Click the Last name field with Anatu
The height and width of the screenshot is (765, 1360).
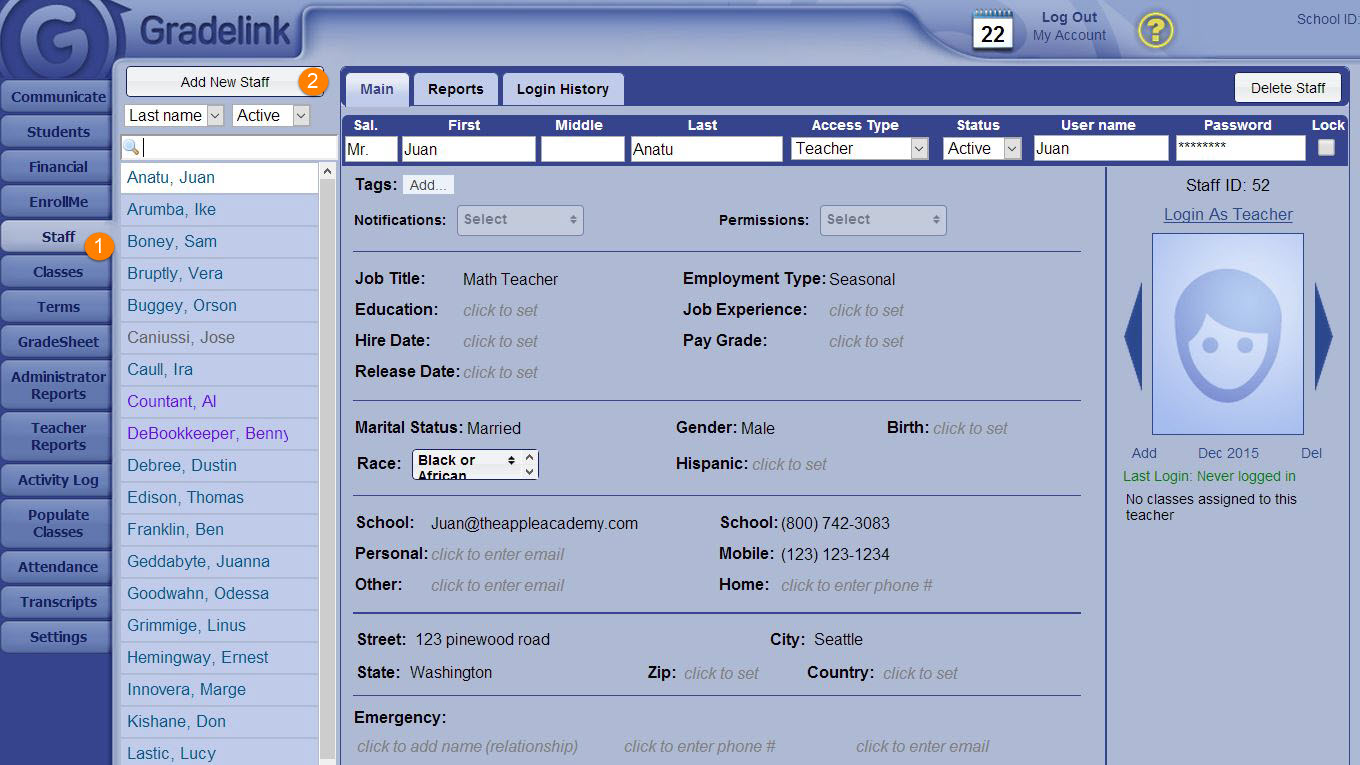706,149
